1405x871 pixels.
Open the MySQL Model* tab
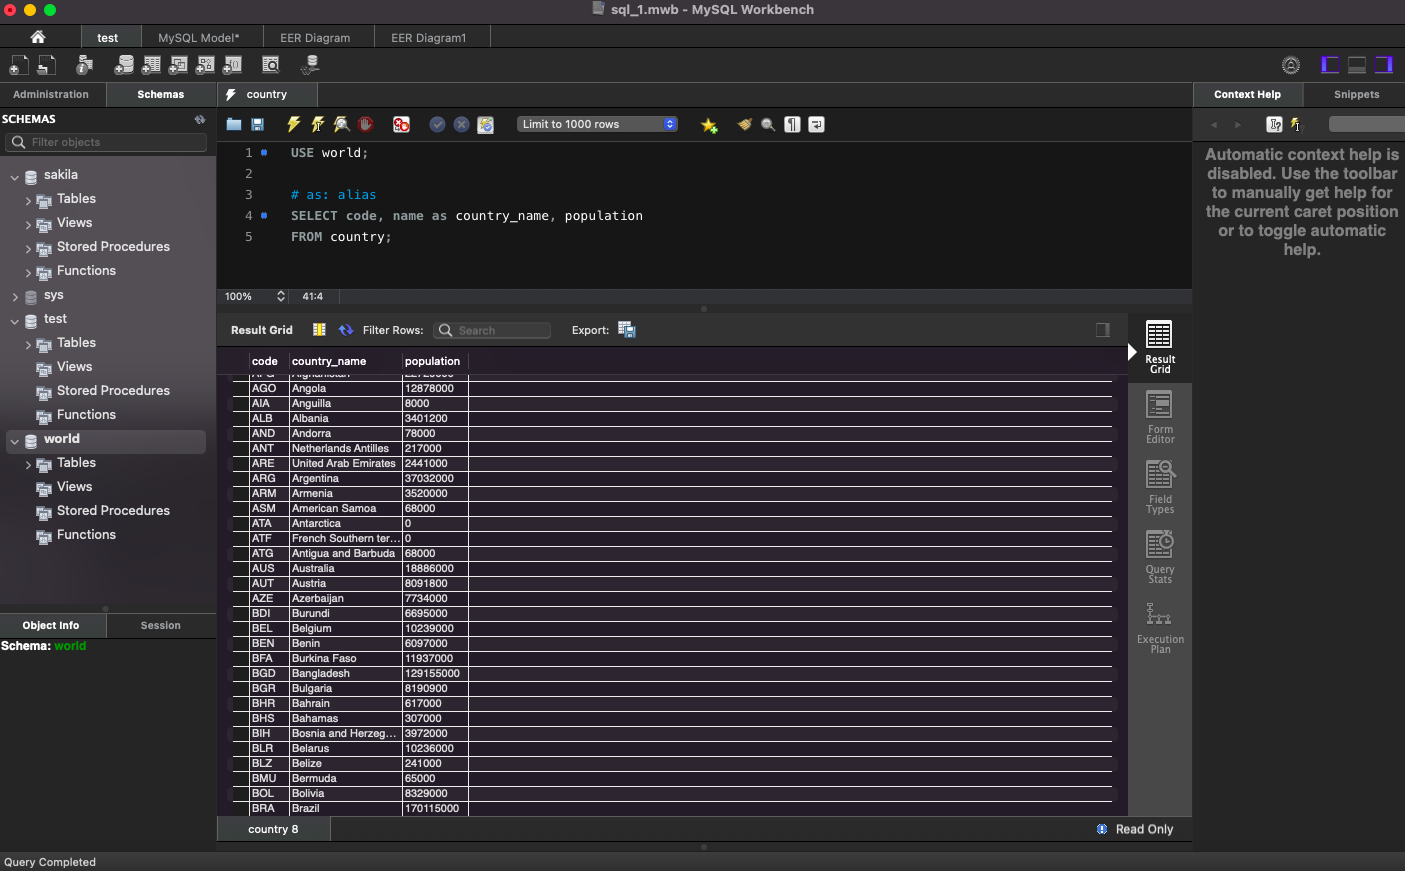point(199,37)
